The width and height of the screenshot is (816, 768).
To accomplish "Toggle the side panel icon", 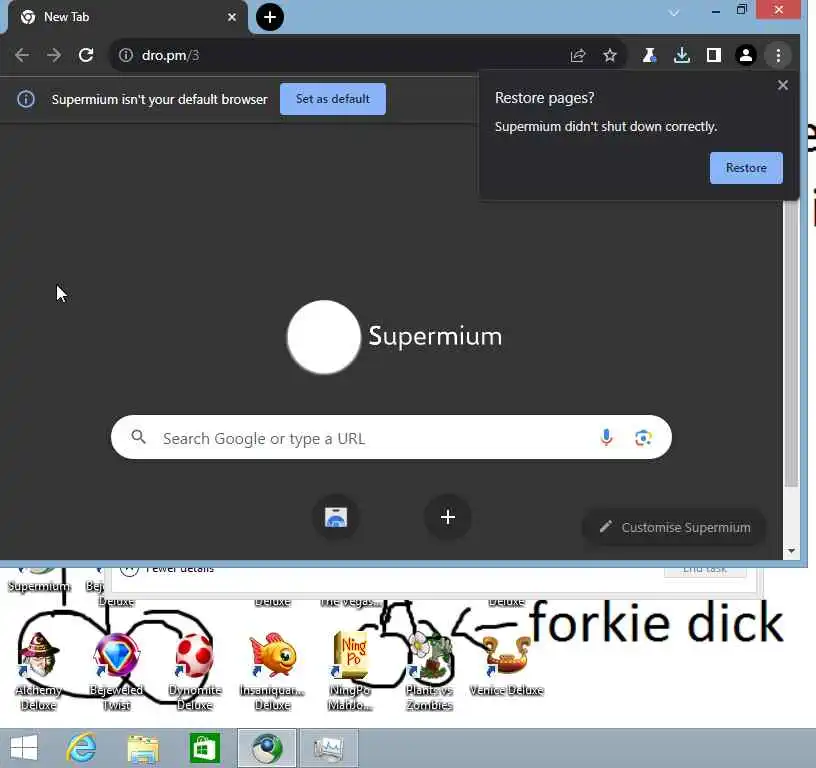I will [x=713, y=55].
